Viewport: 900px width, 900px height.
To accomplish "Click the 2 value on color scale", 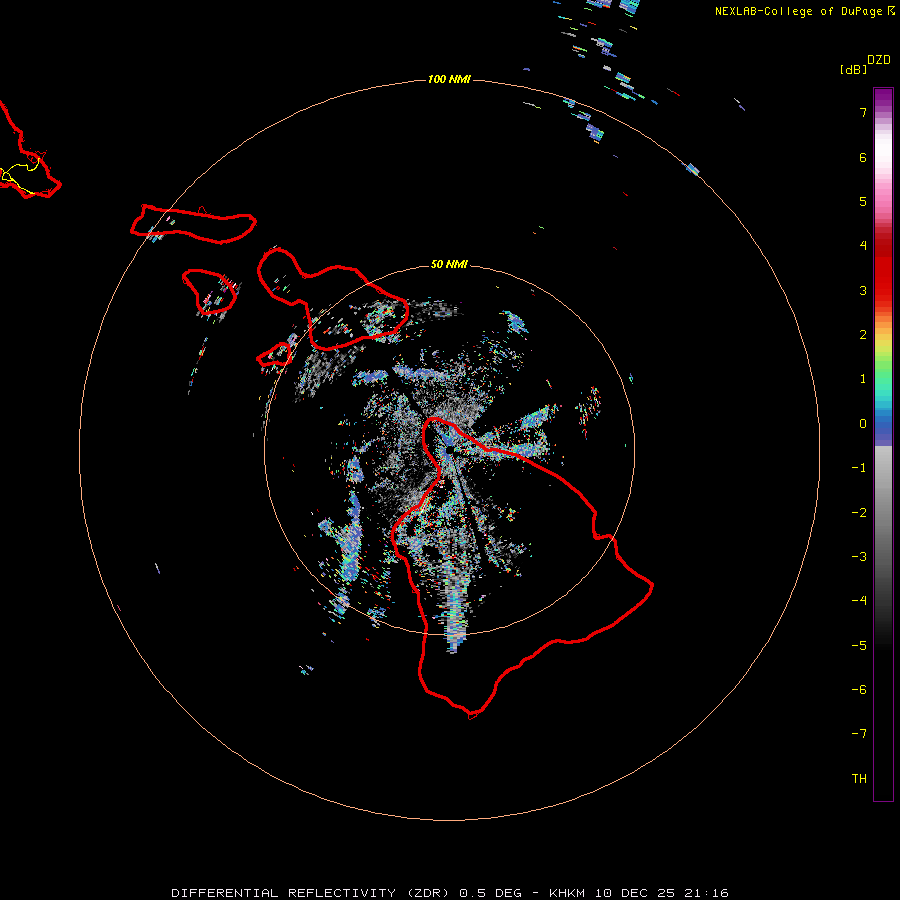I will (863, 335).
